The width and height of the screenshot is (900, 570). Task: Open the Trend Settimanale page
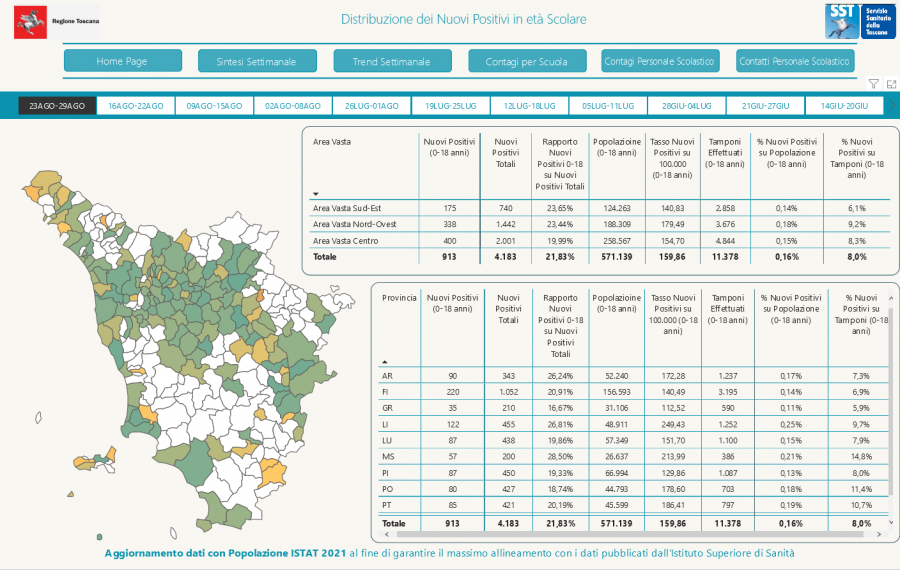pos(391,61)
